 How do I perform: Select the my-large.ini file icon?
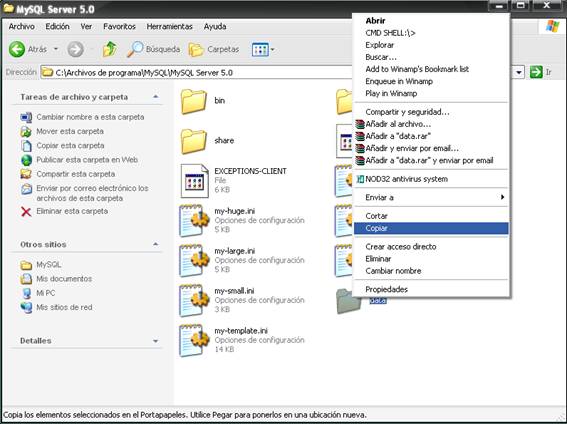[195, 260]
